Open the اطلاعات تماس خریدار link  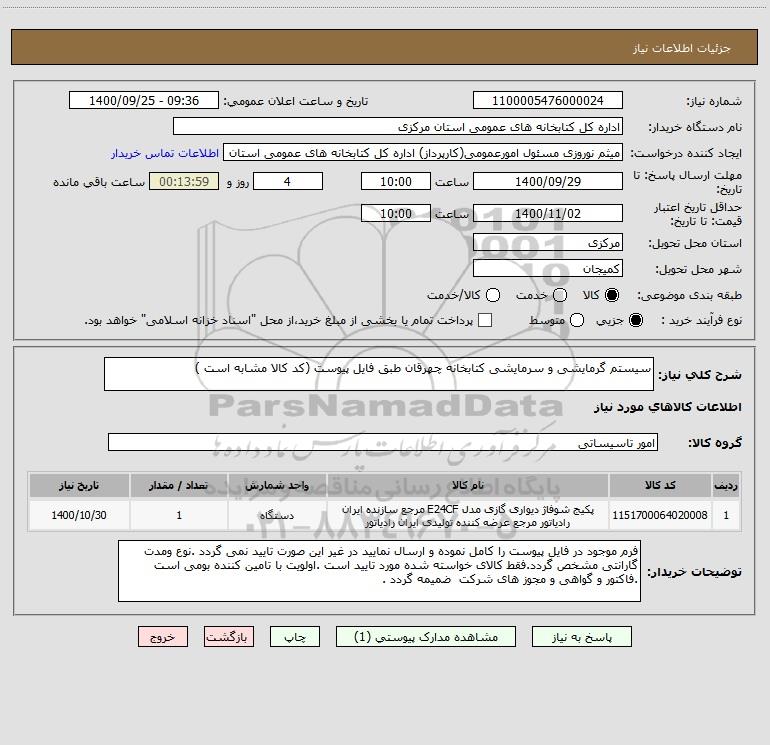(165, 153)
